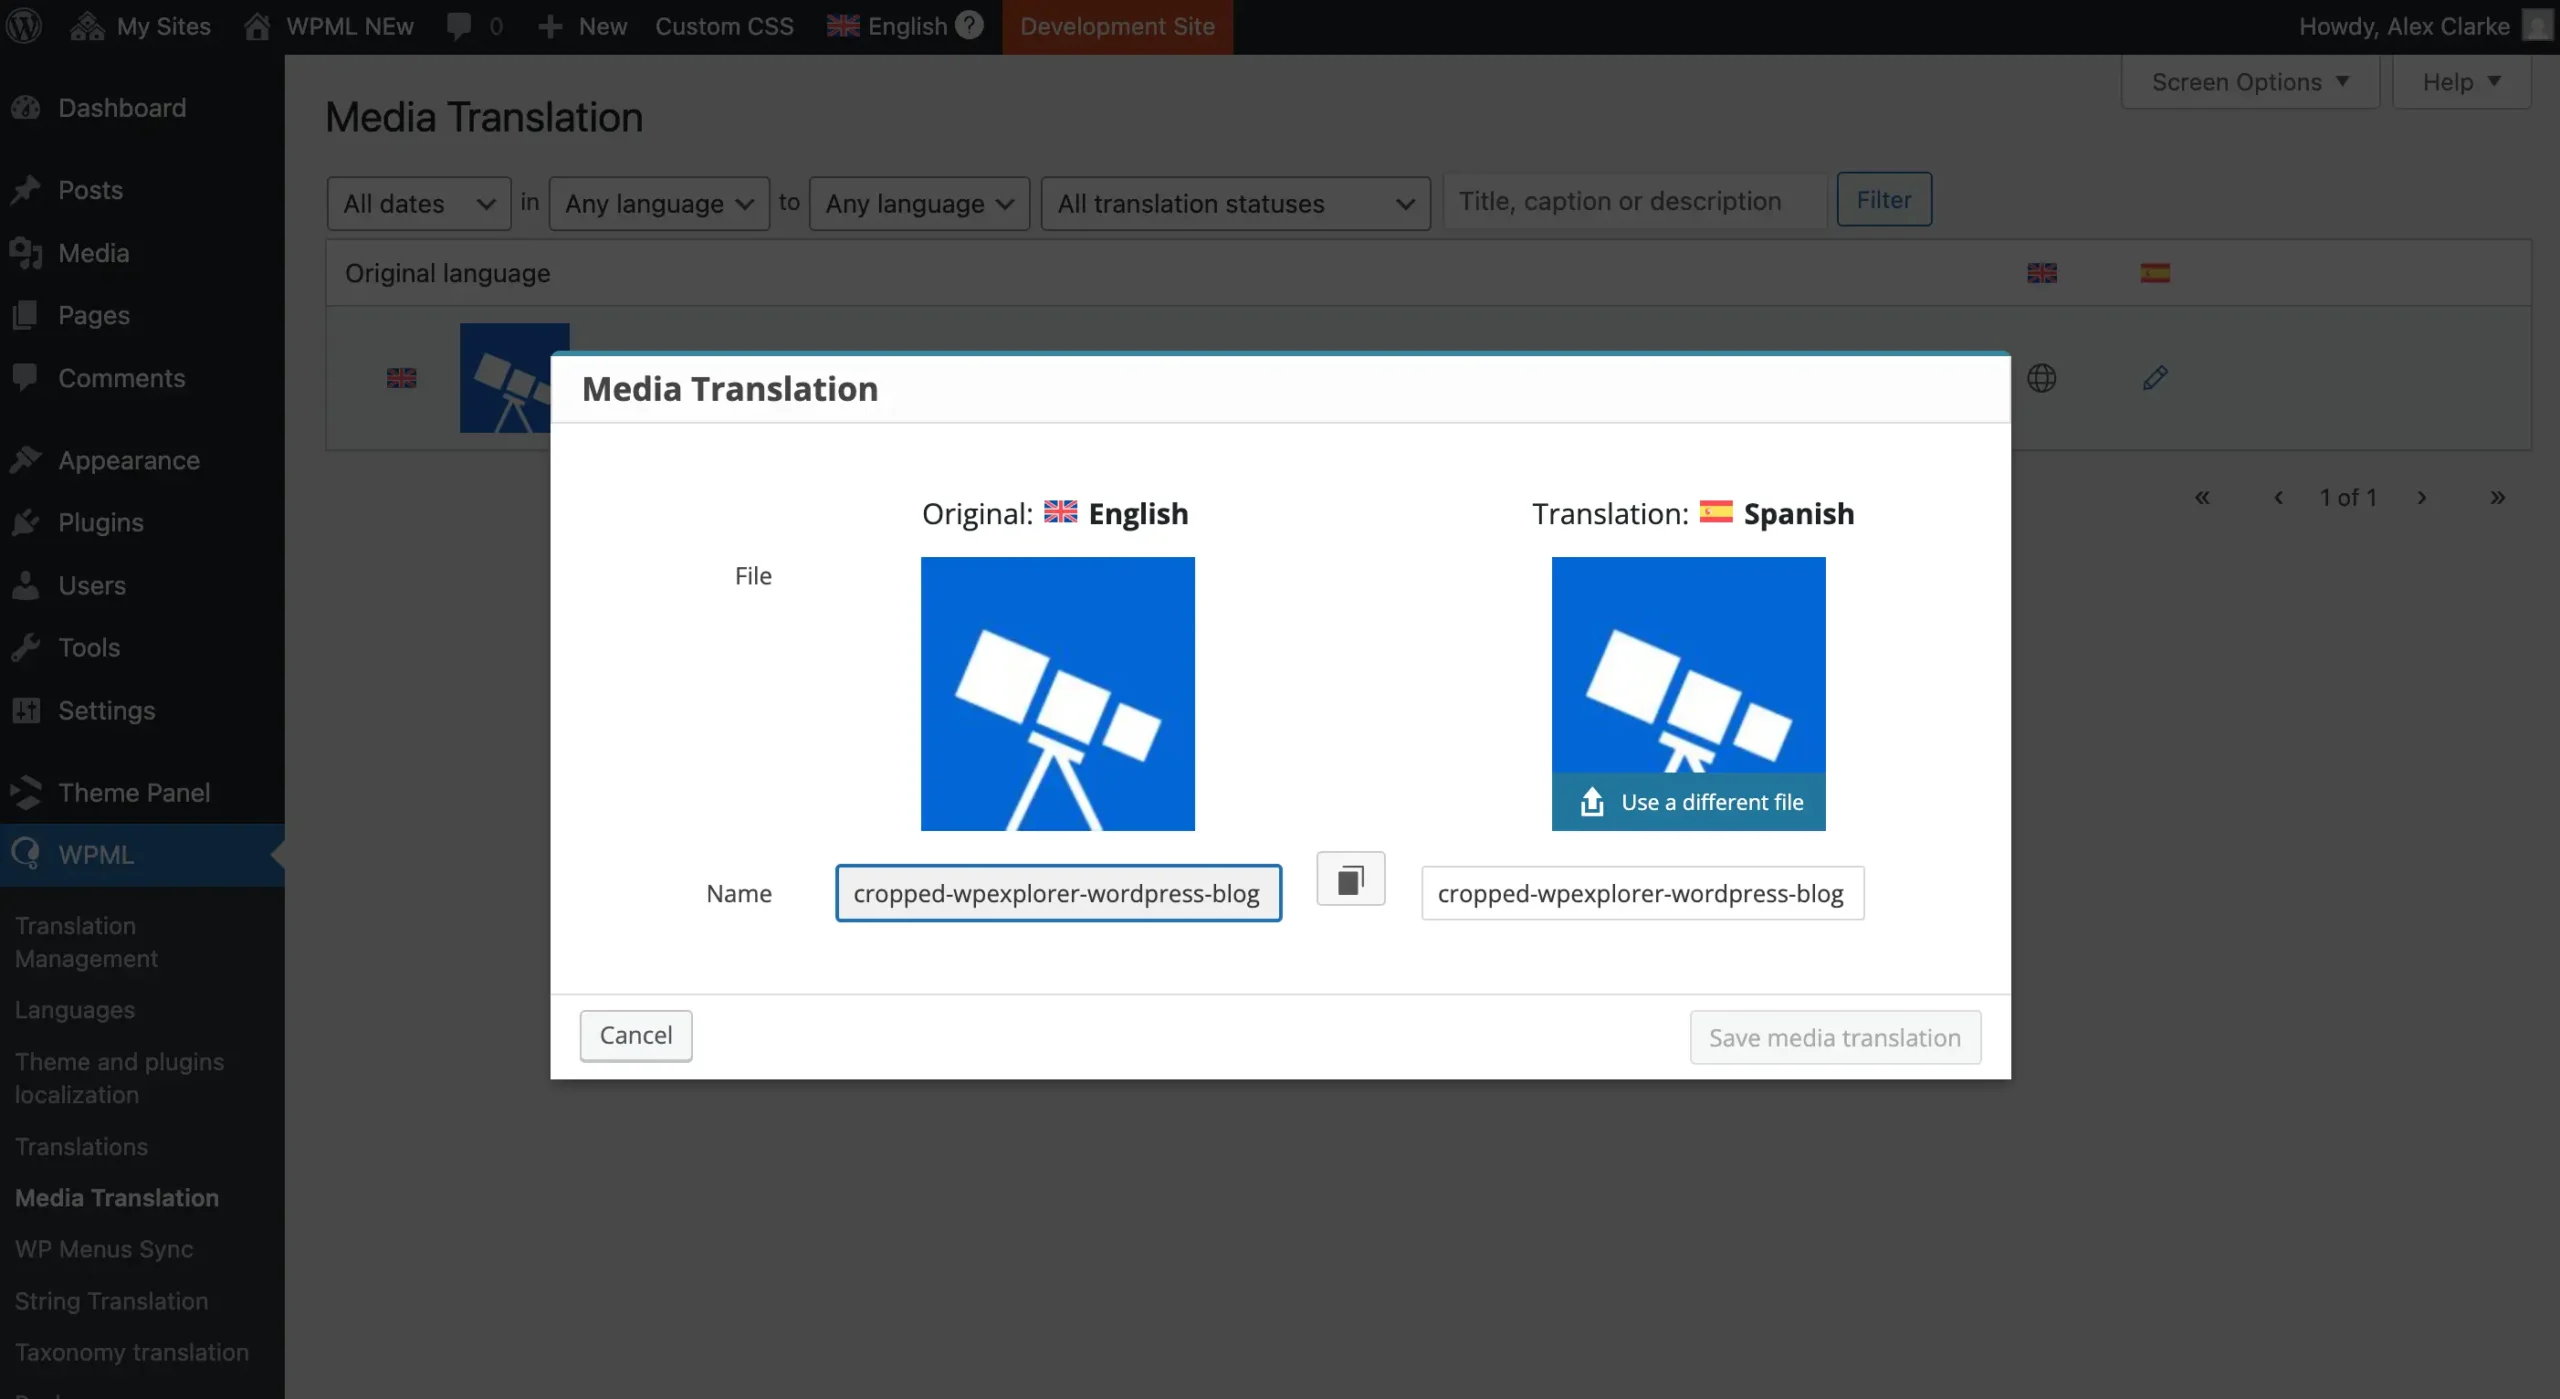Open Taxonomy translation submenu item
2560x1399 pixels.
tap(131, 1352)
